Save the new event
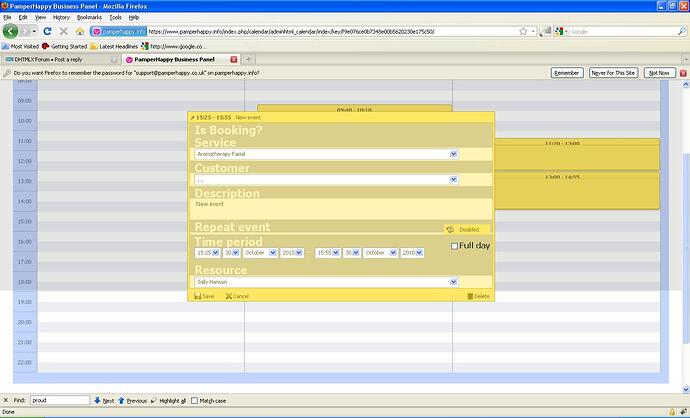 click(x=204, y=296)
